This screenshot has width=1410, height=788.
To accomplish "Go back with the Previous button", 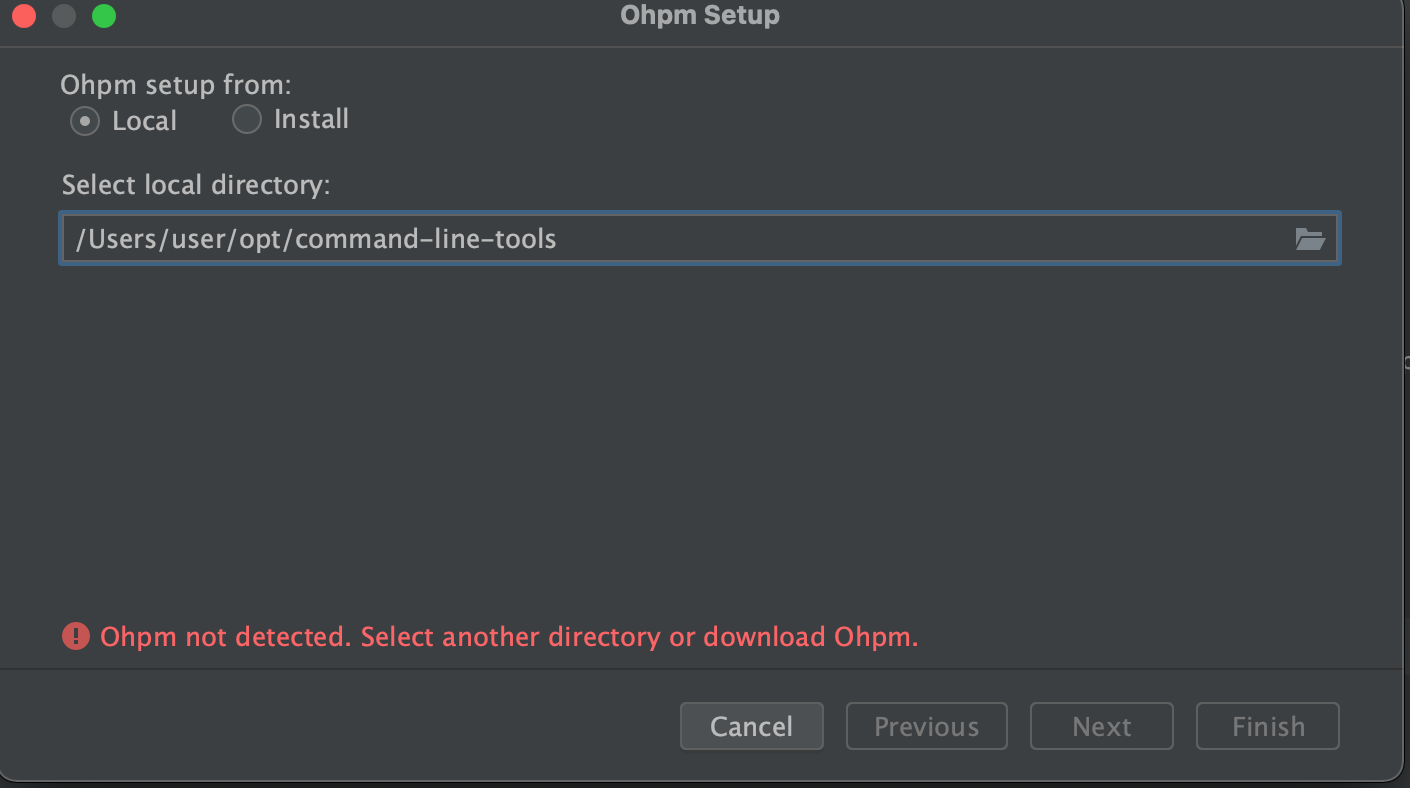I will pyautogui.click(x=927, y=726).
